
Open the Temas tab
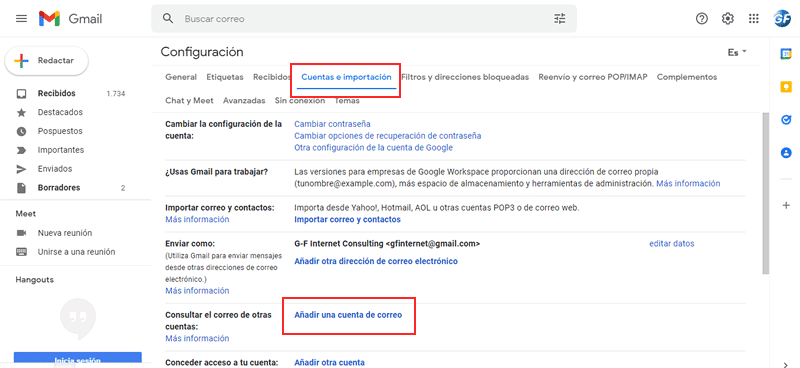tap(347, 101)
